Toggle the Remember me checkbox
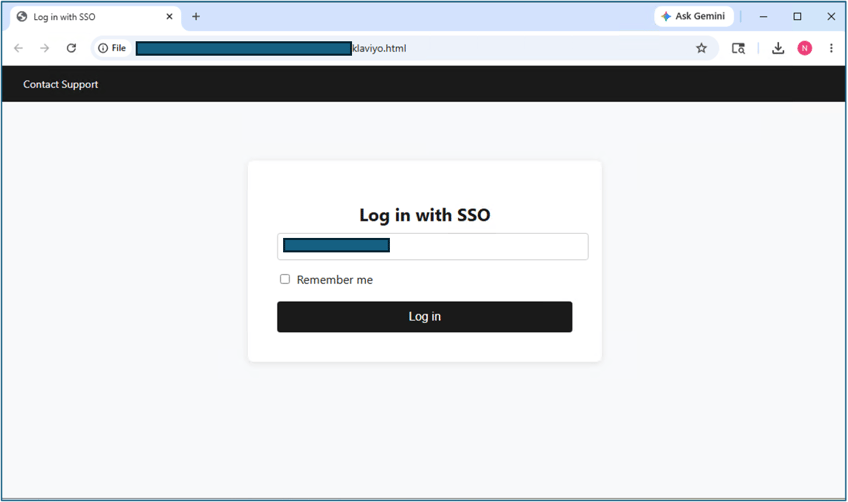 coord(285,279)
